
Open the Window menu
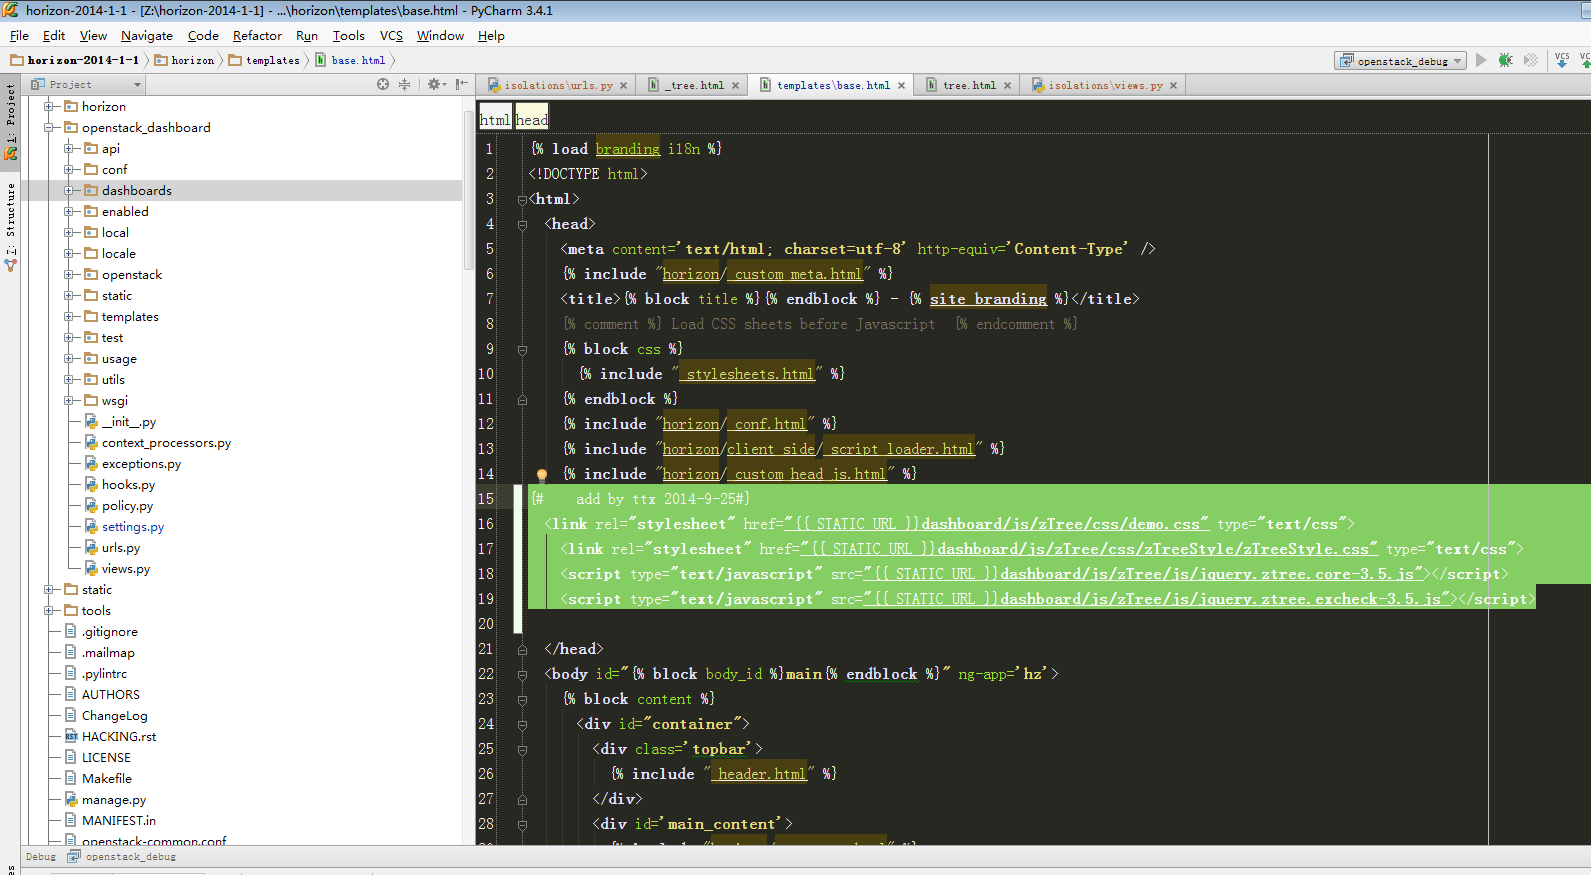(440, 36)
